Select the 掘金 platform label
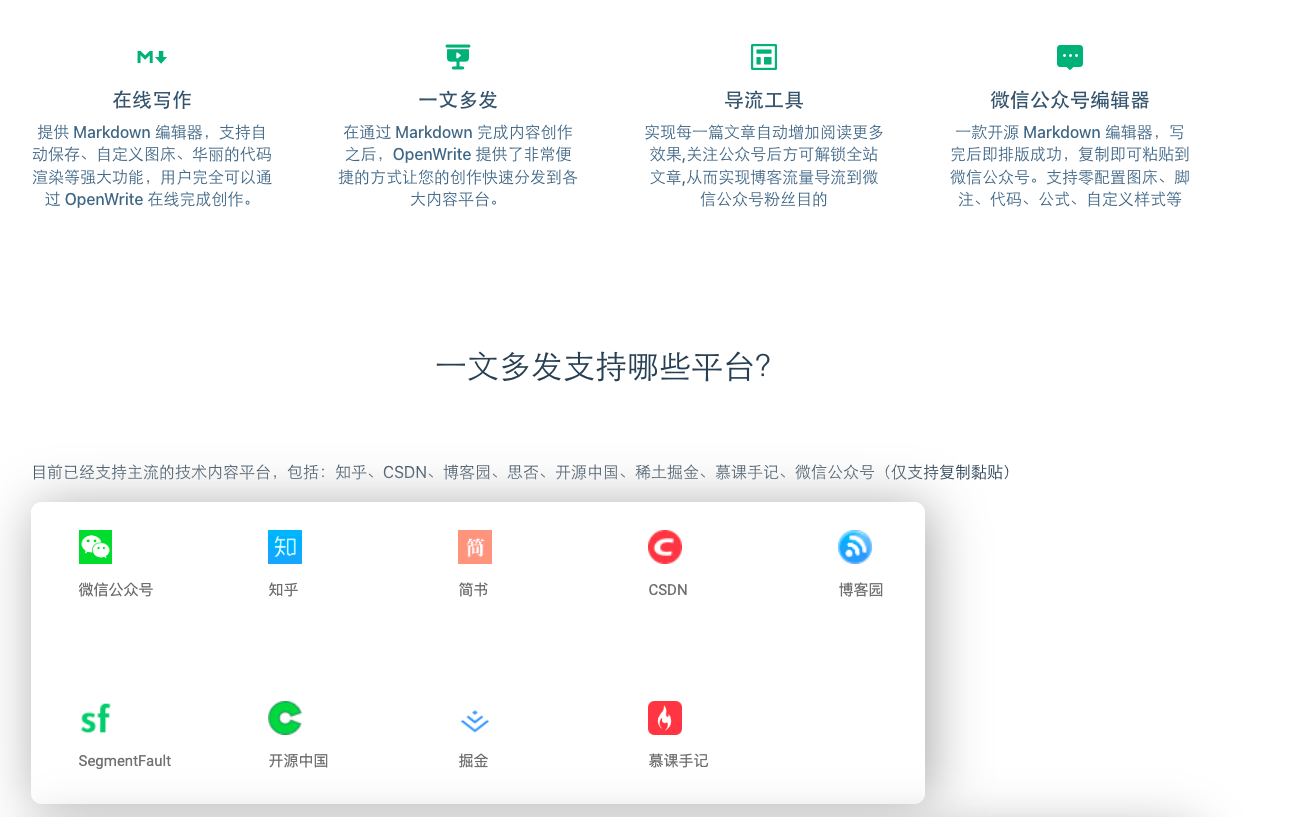This screenshot has width=1290, height=817. pos(473,761)
